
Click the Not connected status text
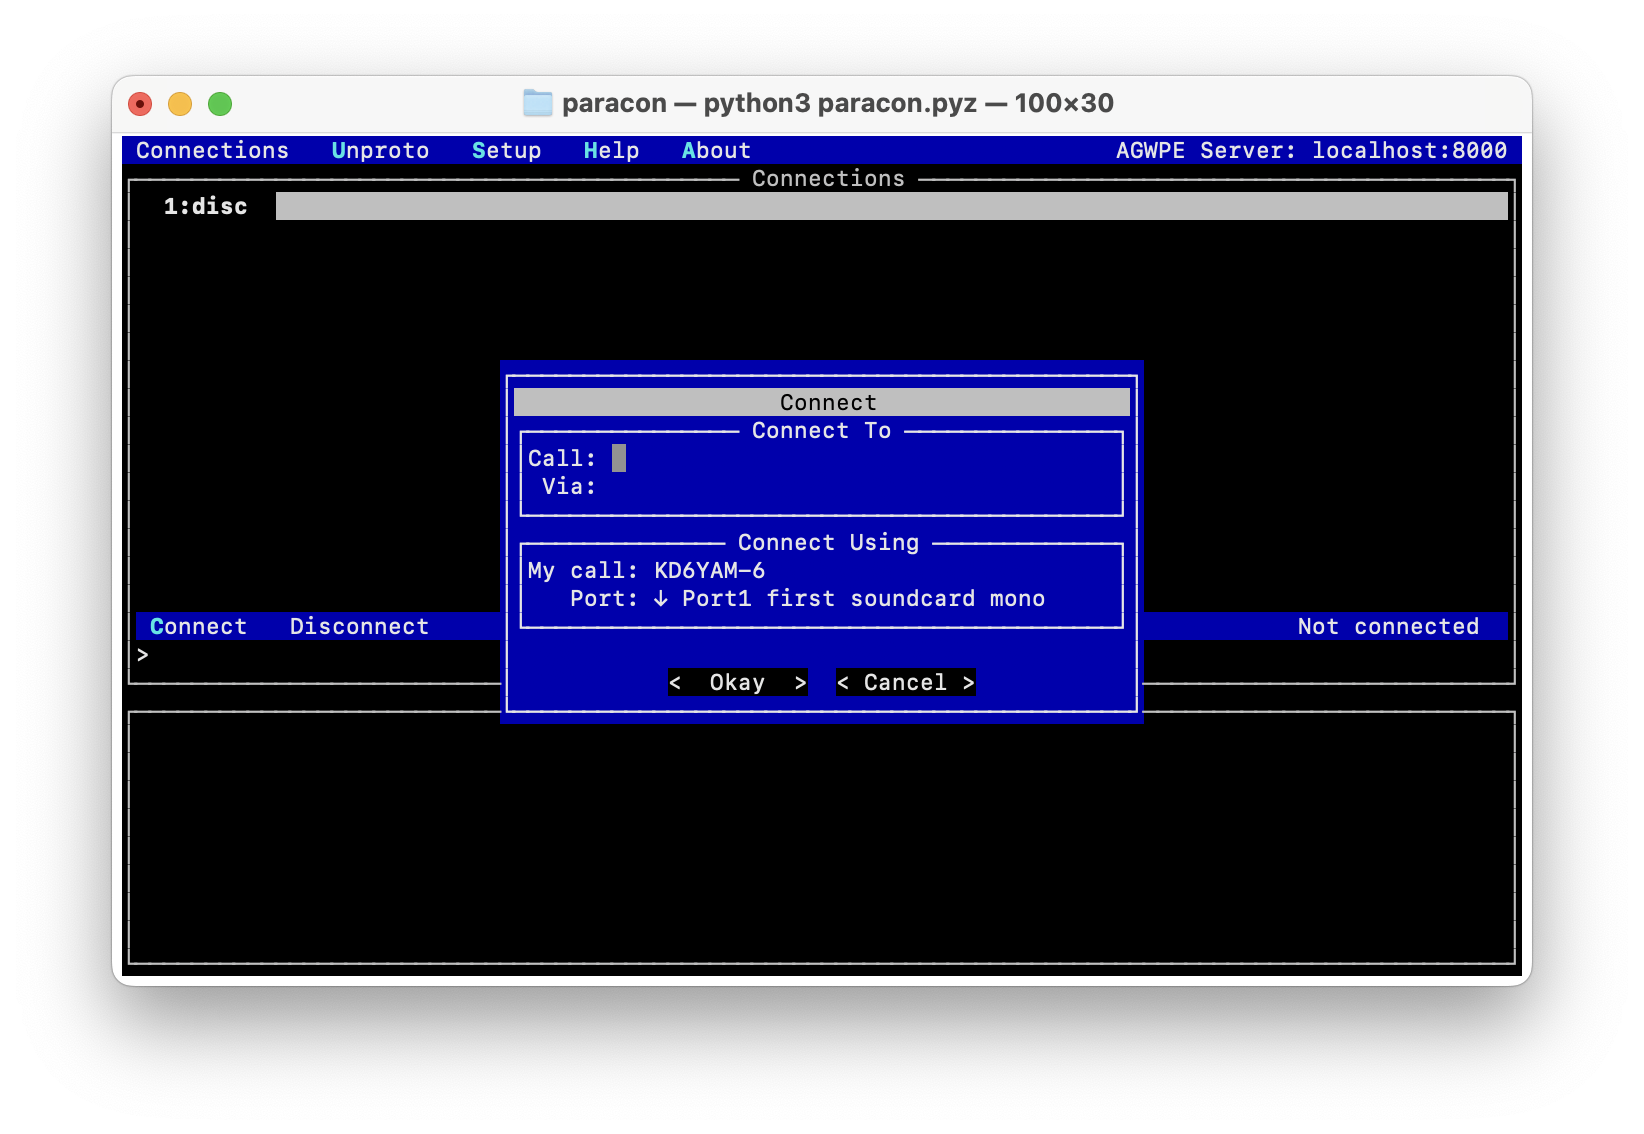[1388, 626]
